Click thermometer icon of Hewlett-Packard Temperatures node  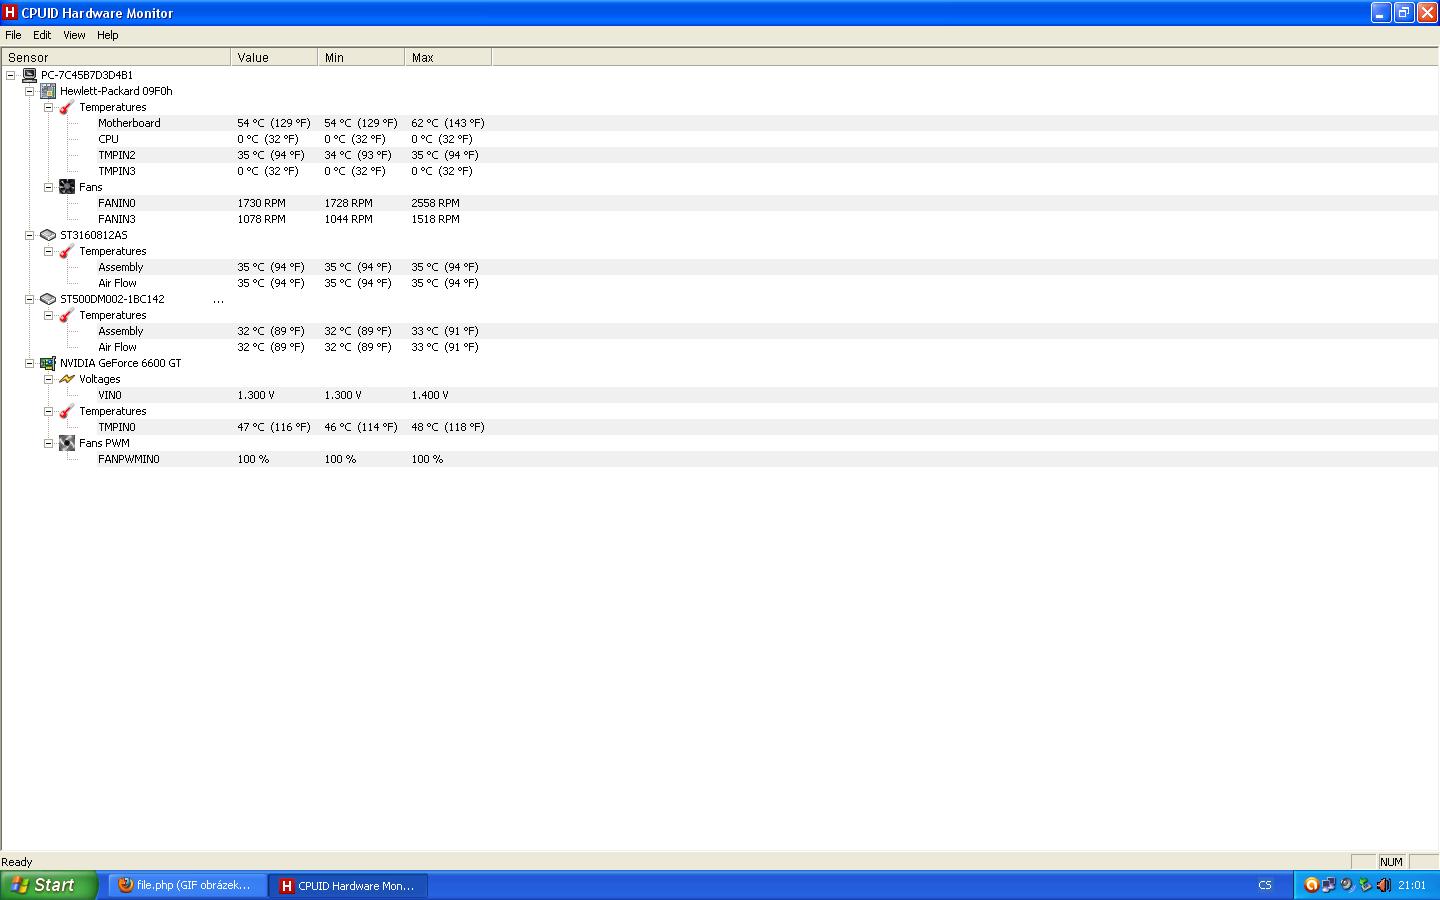(x=67, y=107)
